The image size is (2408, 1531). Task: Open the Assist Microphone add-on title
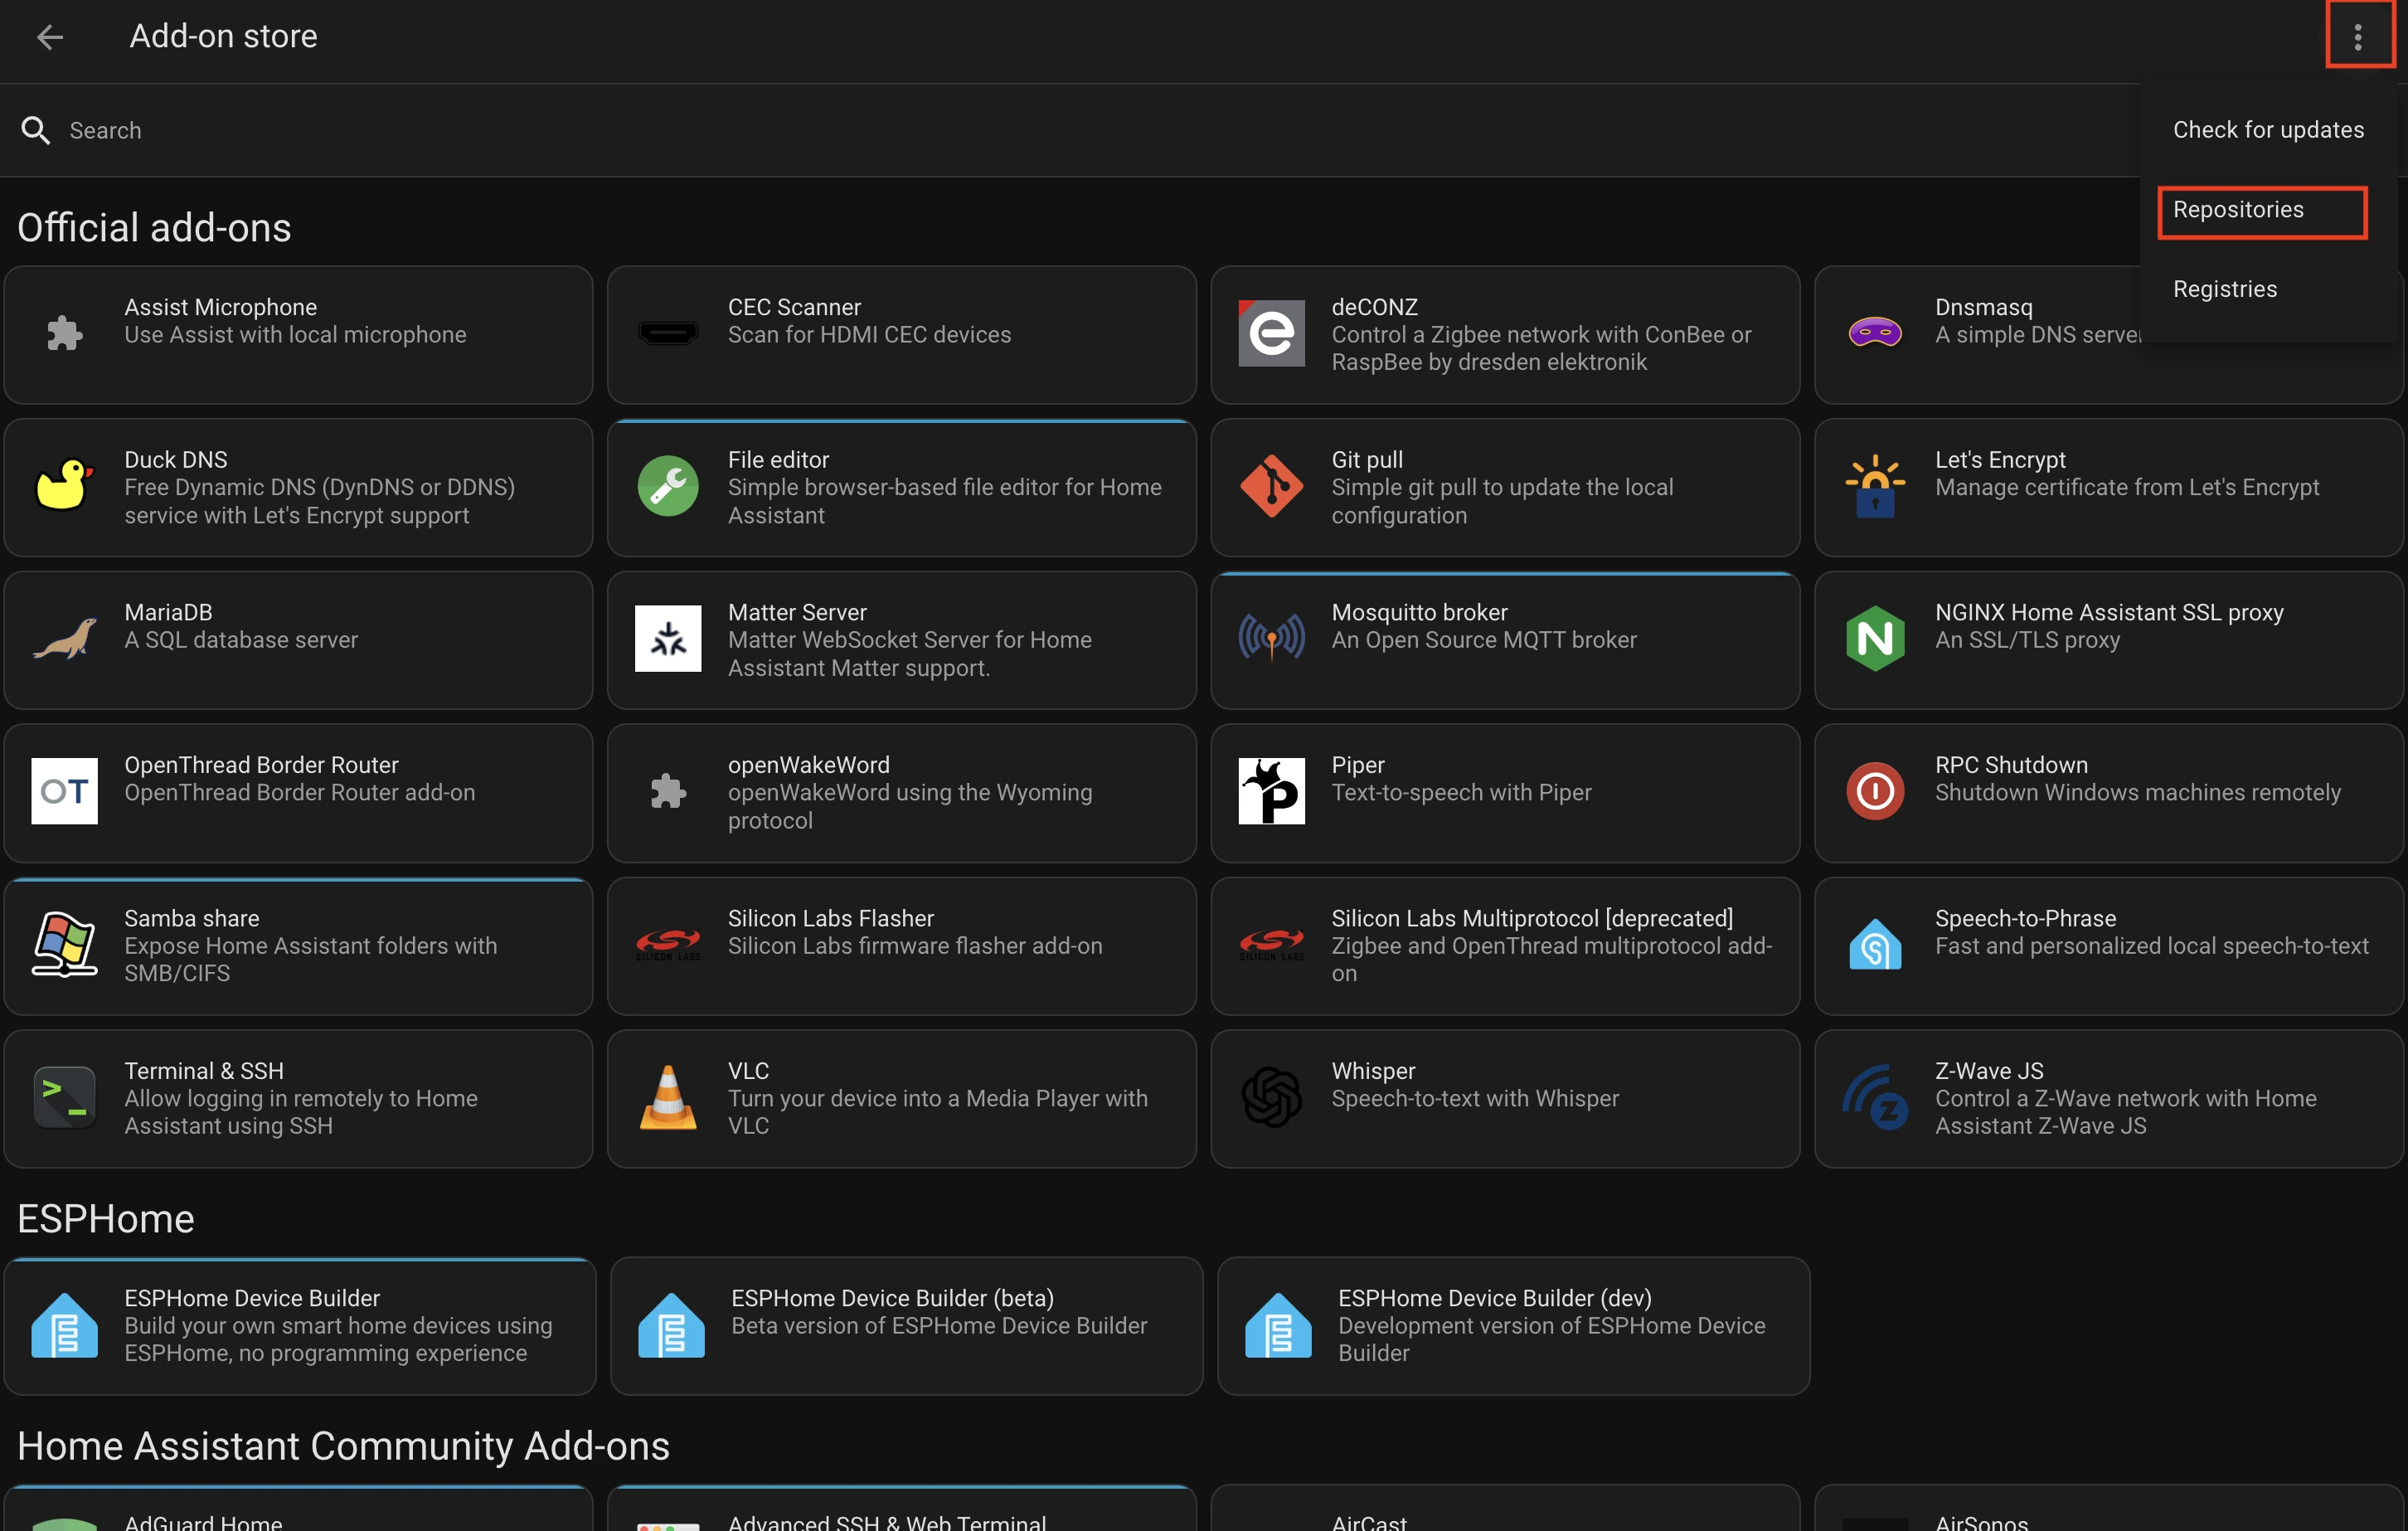point(220,308)
